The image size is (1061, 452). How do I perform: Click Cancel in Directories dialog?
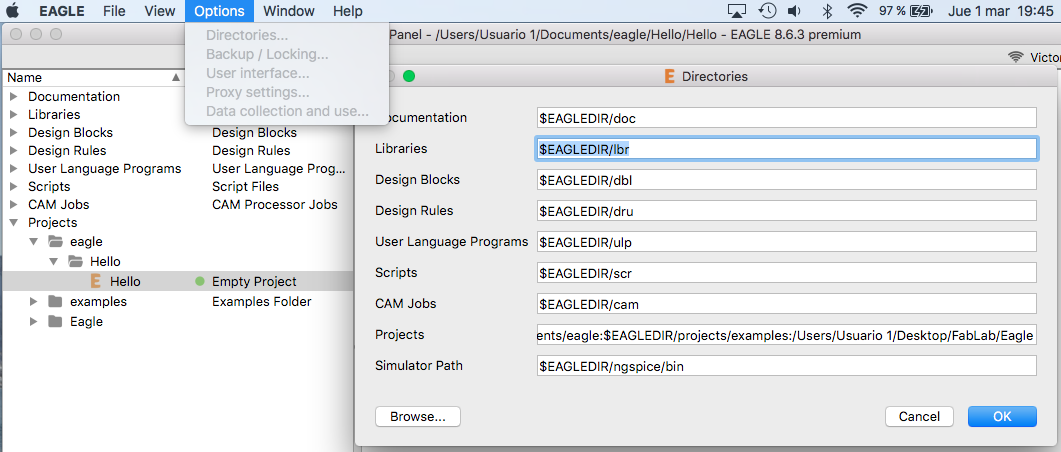pos(919,417)
